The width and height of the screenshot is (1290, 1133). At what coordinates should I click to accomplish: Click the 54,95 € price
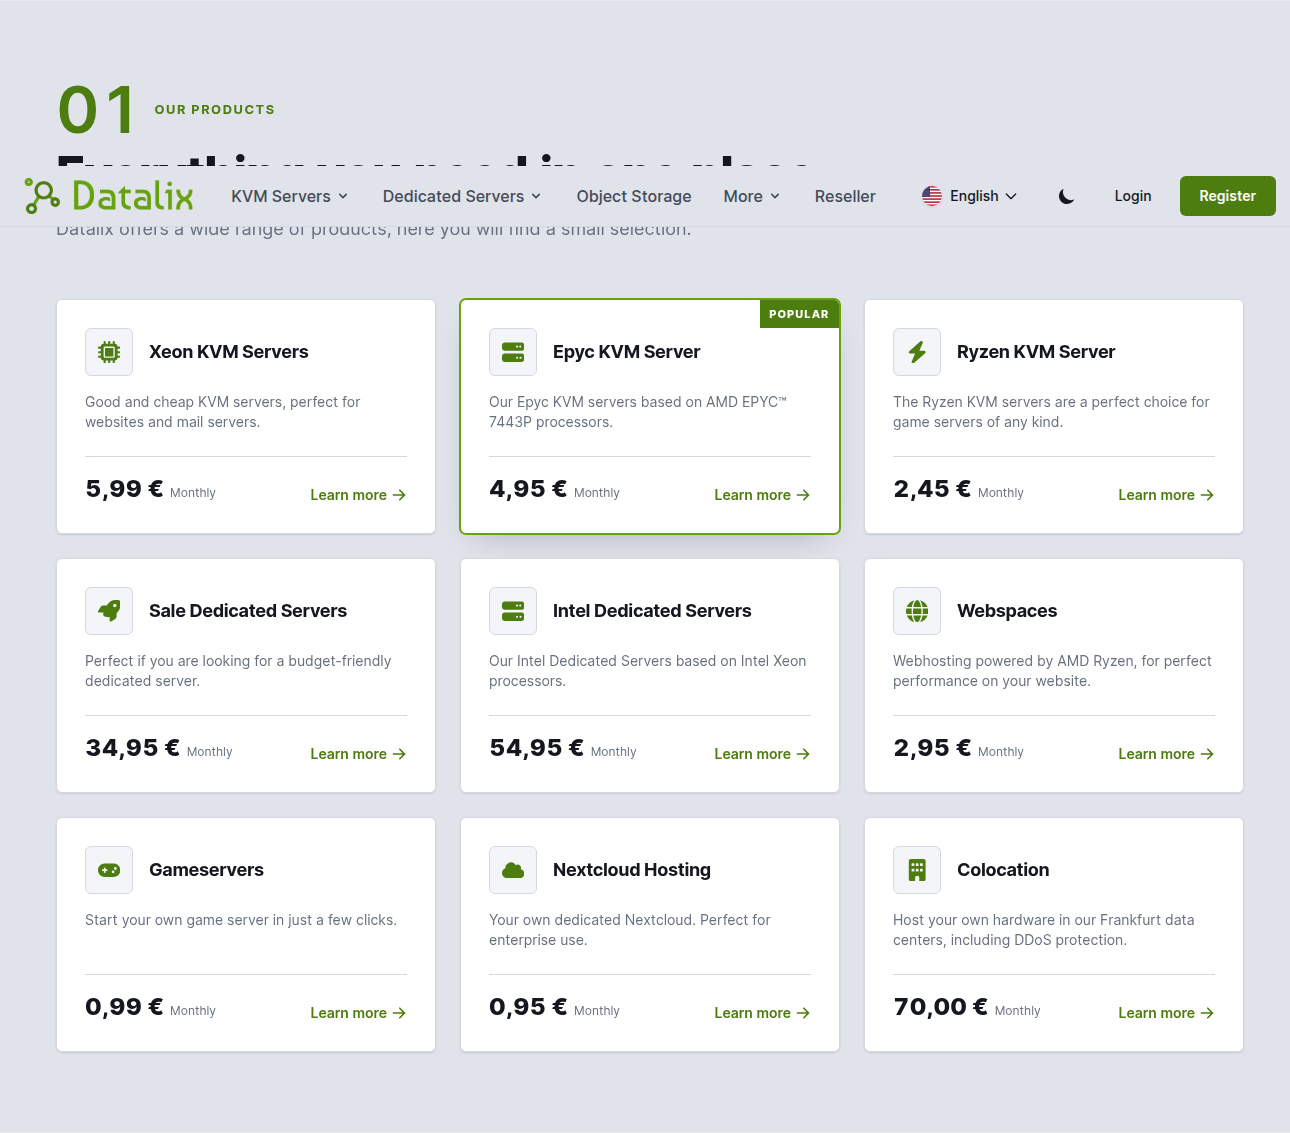coord(537,748)
